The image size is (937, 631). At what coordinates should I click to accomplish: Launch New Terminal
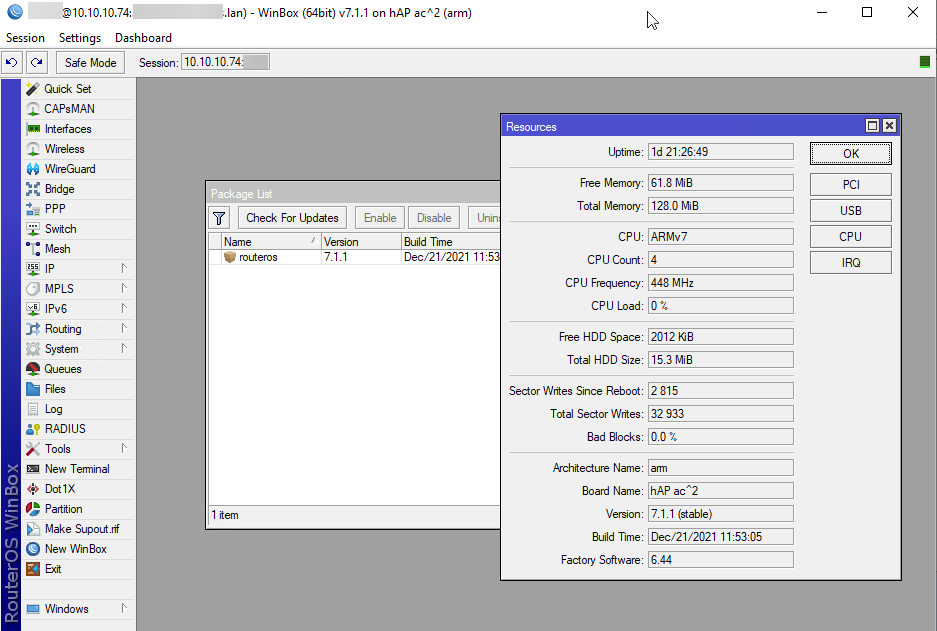click(x=78, y=469)
